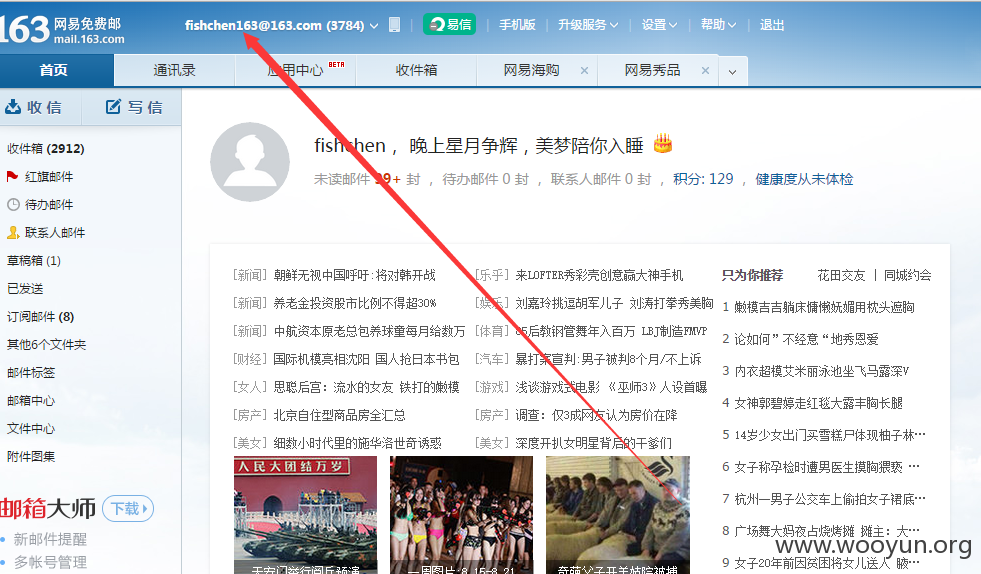
Task: Open 调查: 仅3成网友认为房价在降 link
Action: [596, 415]
